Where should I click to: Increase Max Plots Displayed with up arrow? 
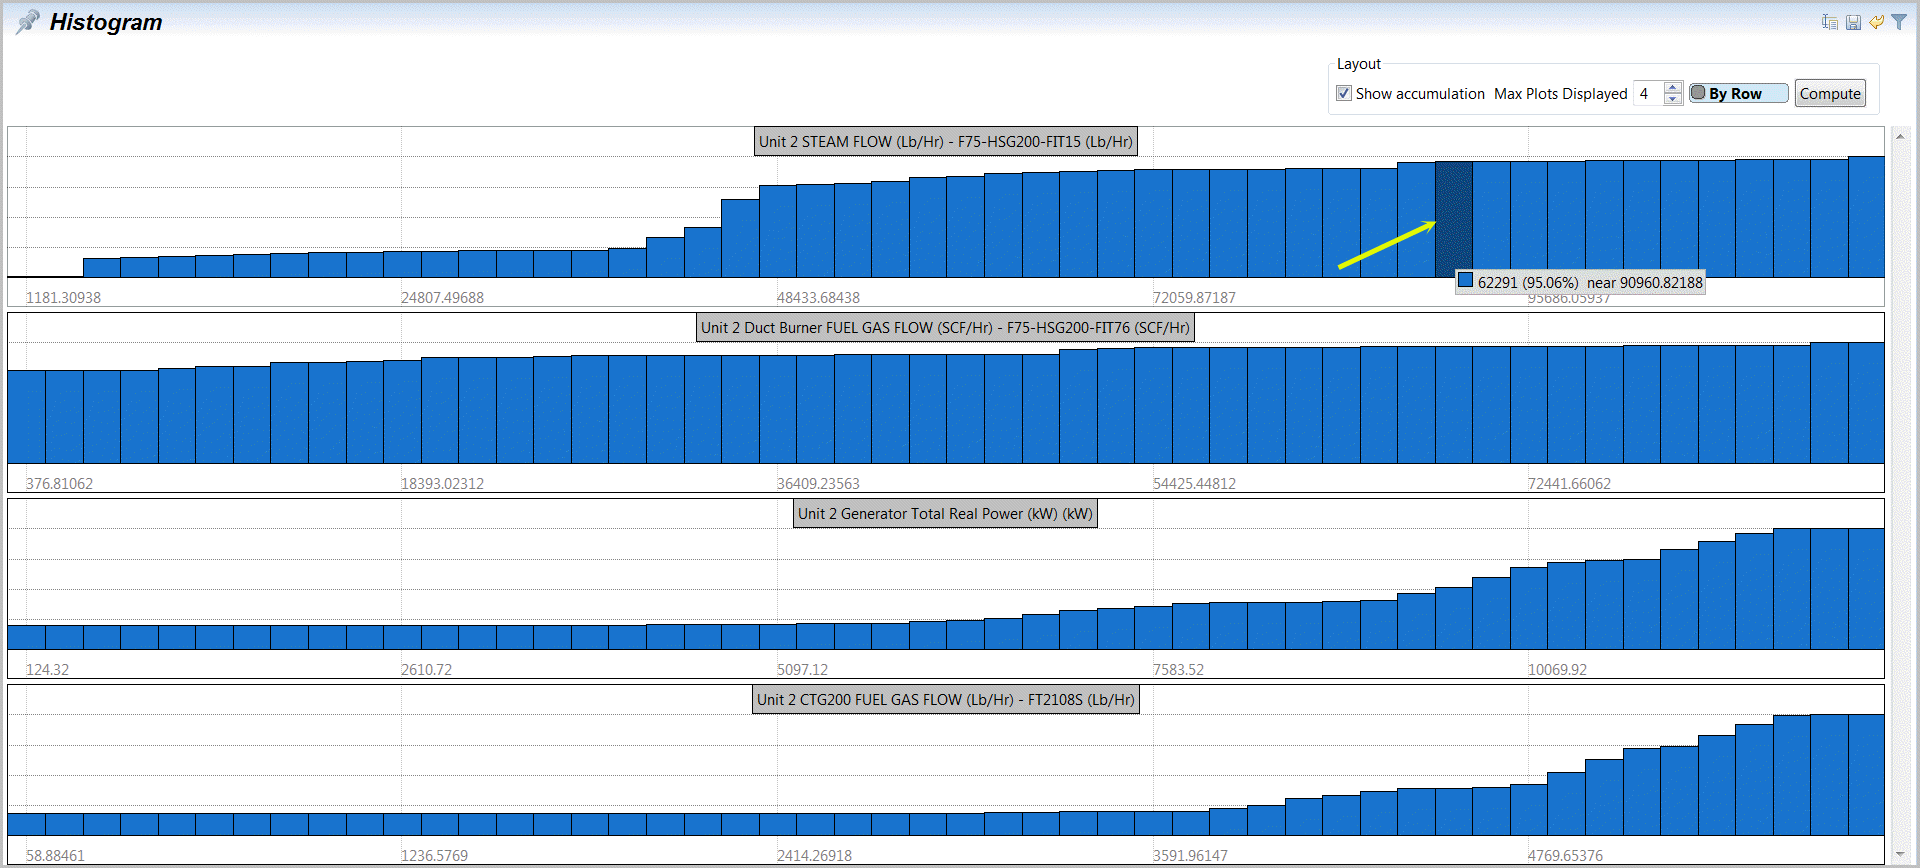point(1673,88)
